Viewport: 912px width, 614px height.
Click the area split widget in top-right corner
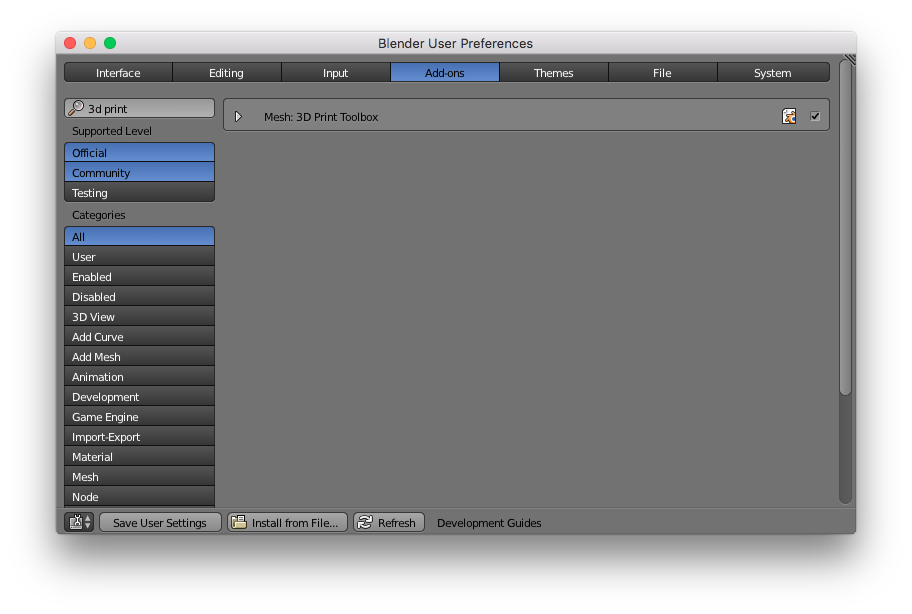pos(849,60)
